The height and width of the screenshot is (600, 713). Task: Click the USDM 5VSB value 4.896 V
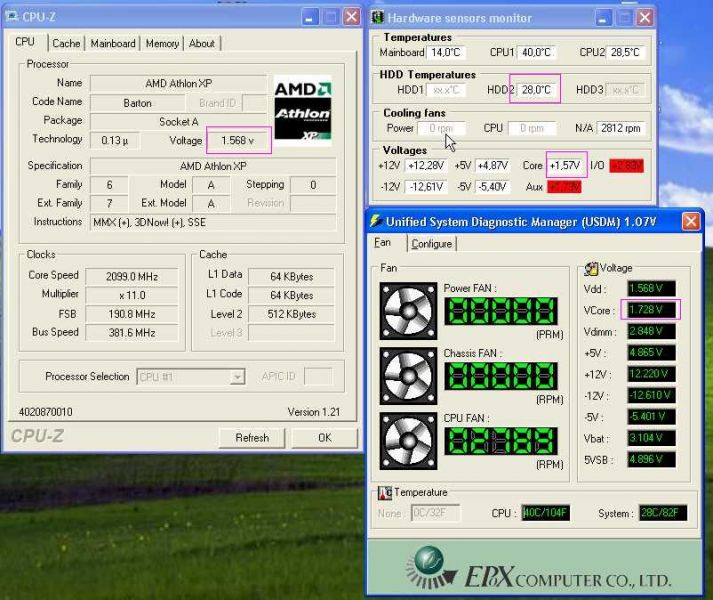651,459
